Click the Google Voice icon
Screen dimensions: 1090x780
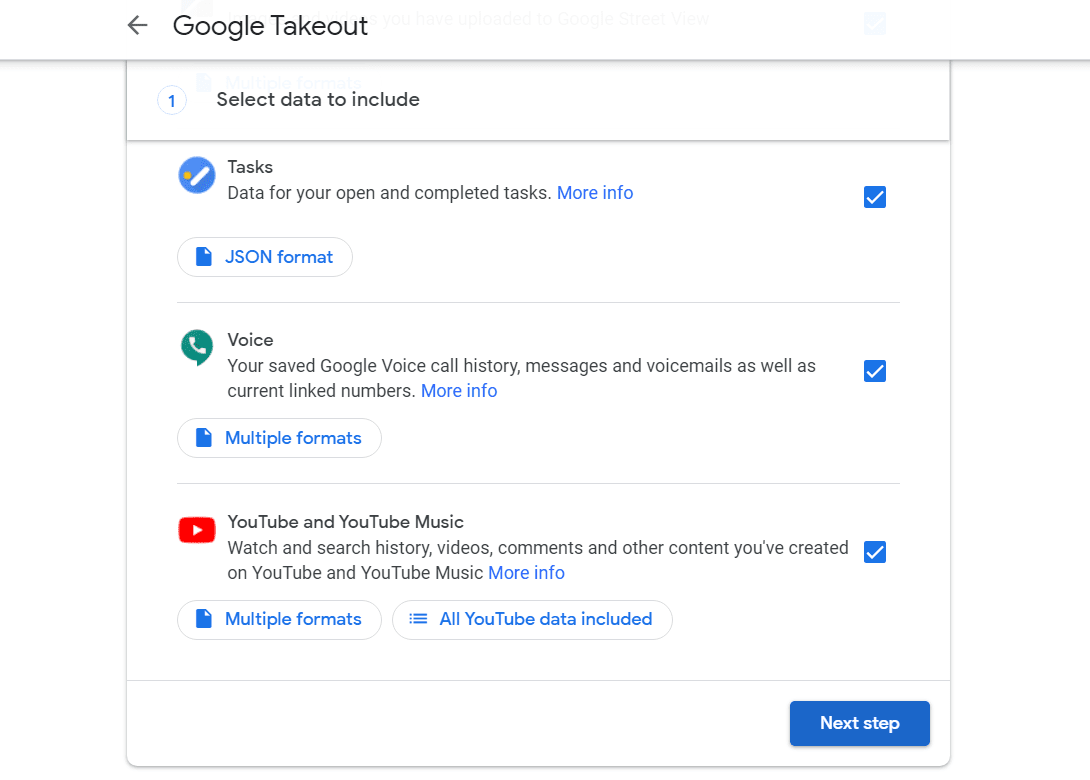(x=196, y=347)
